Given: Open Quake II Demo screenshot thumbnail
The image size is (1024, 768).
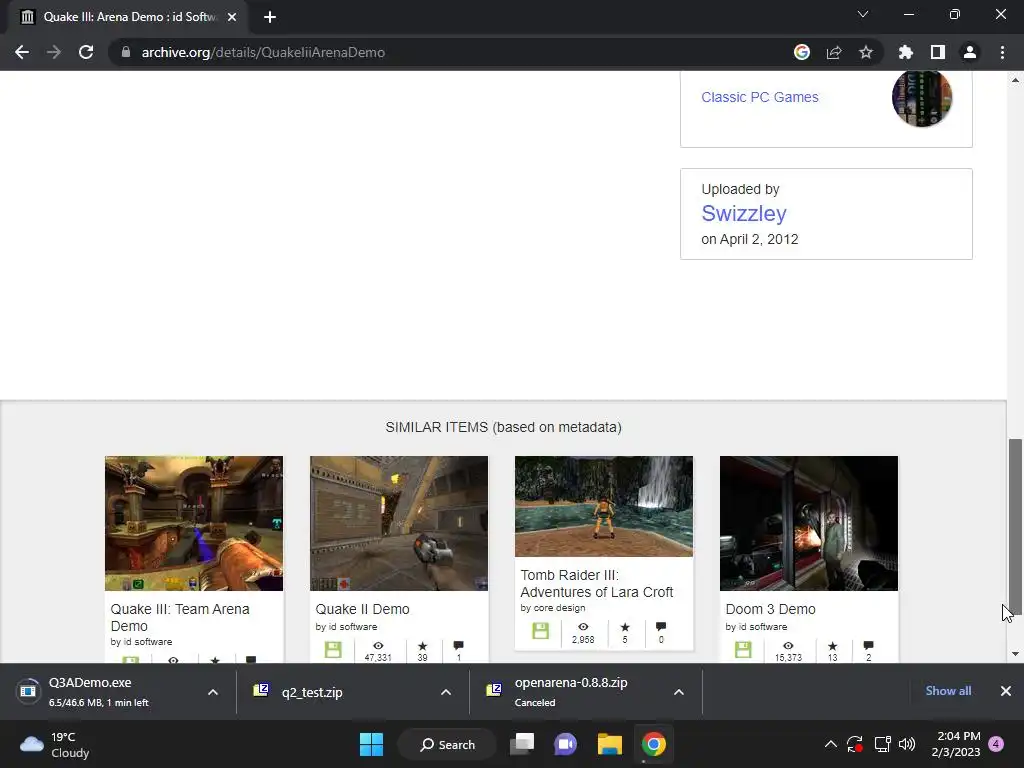Looking at the screenshot, I should 399,523.
